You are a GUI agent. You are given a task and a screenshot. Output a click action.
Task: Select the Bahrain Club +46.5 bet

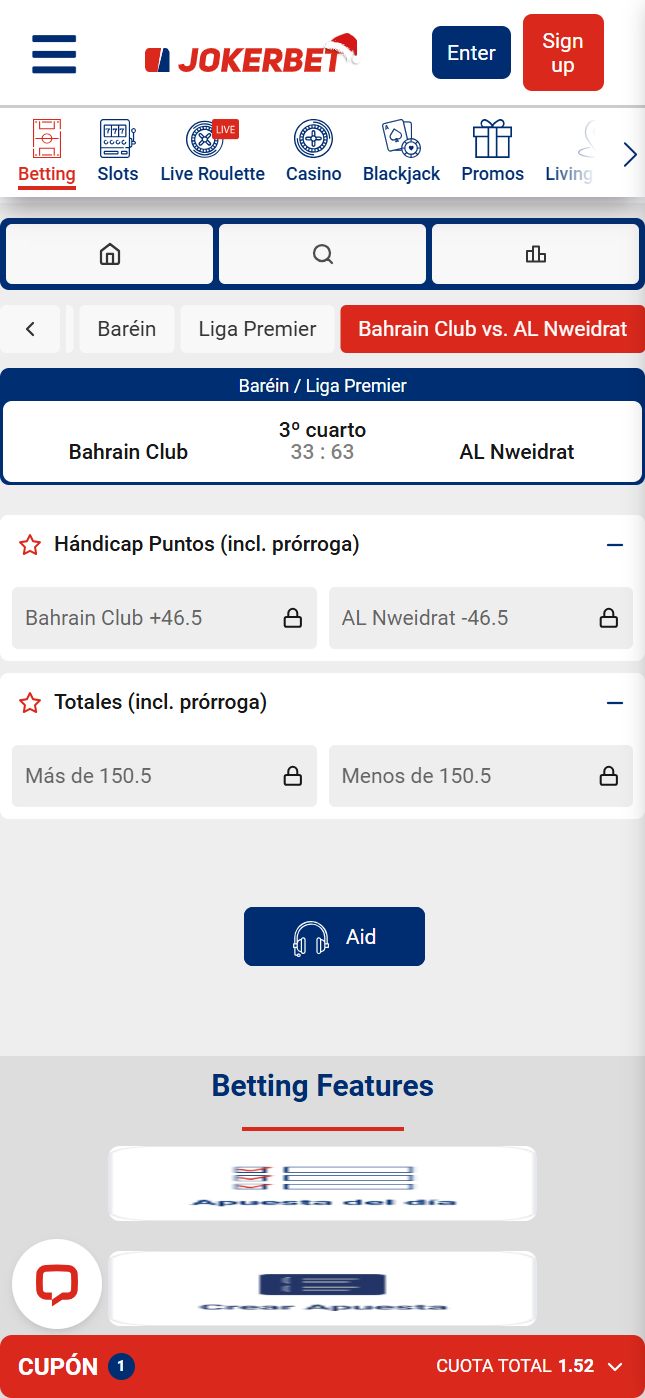[164, 618]
